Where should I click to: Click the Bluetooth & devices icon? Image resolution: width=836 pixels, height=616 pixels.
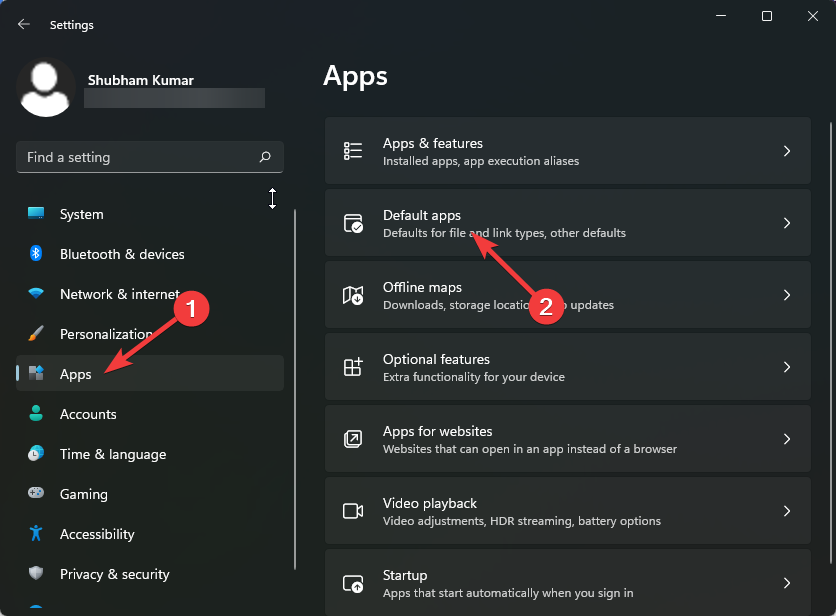click(x=36, y=254)
